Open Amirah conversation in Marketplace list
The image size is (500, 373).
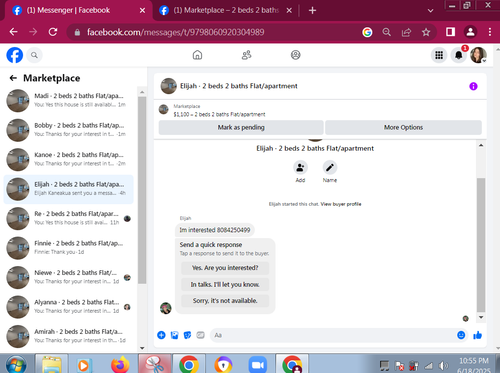pos(69,336)
